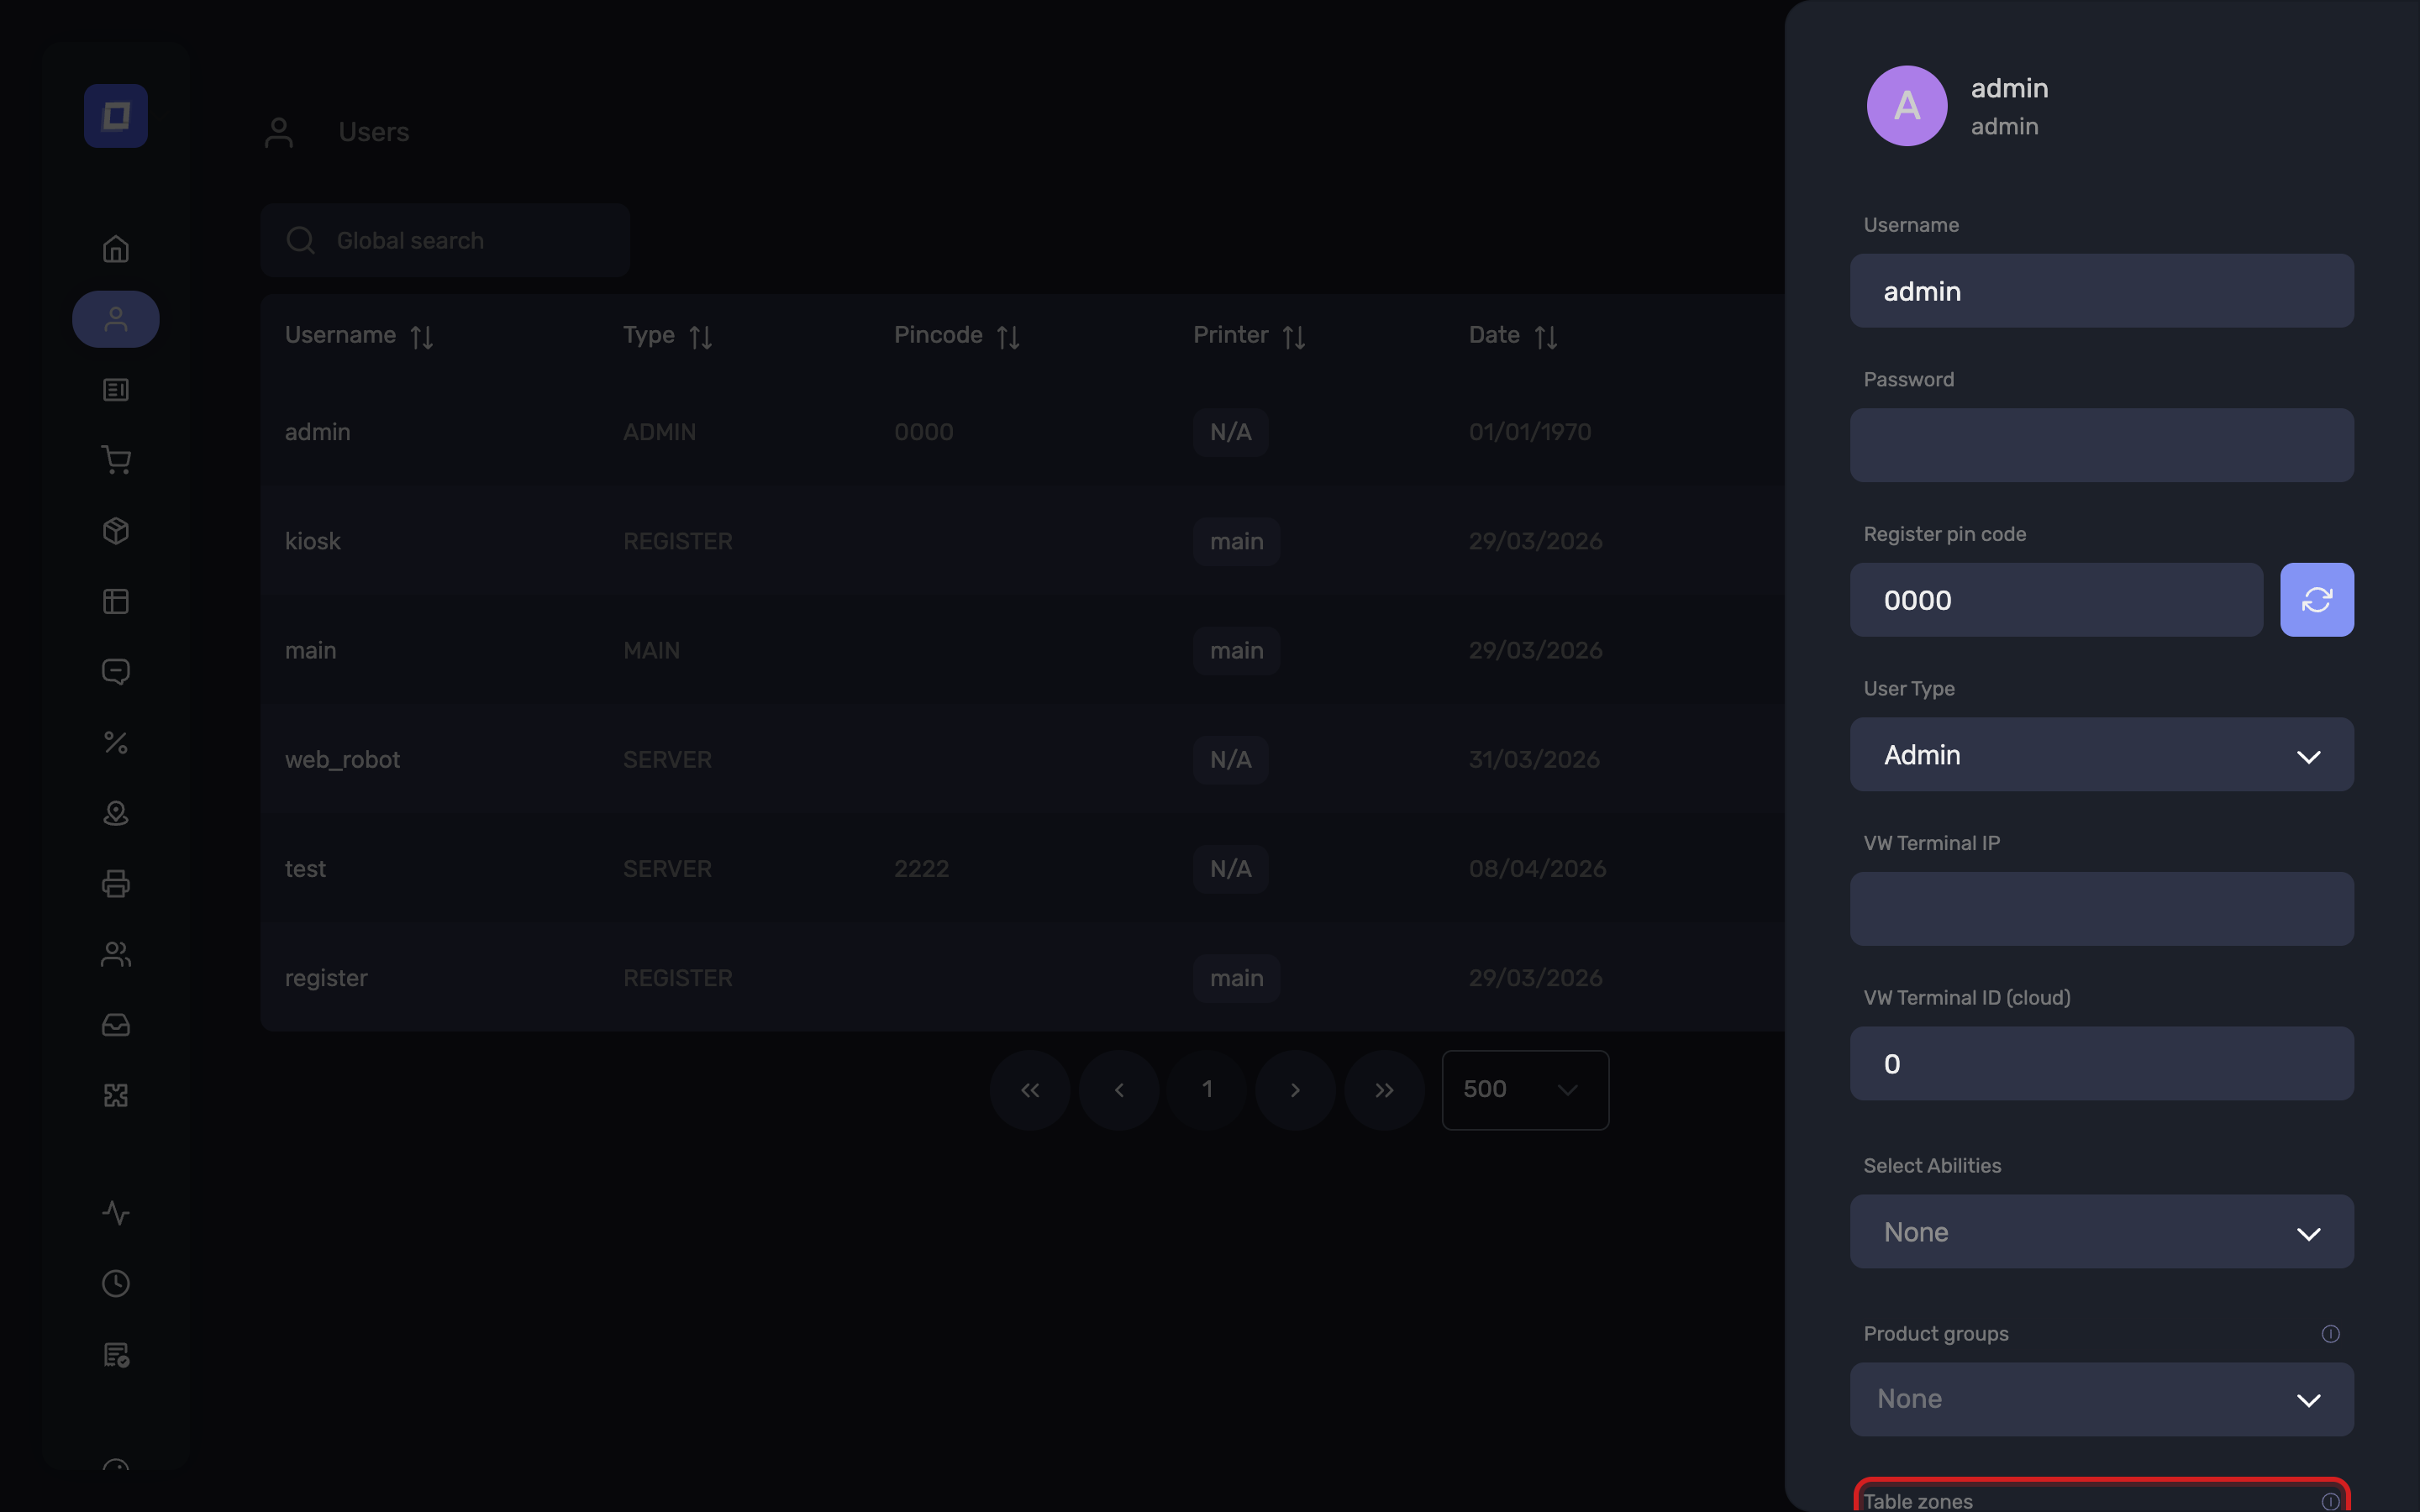Open the tables layout sidebar icon

(x=116, y=601)
